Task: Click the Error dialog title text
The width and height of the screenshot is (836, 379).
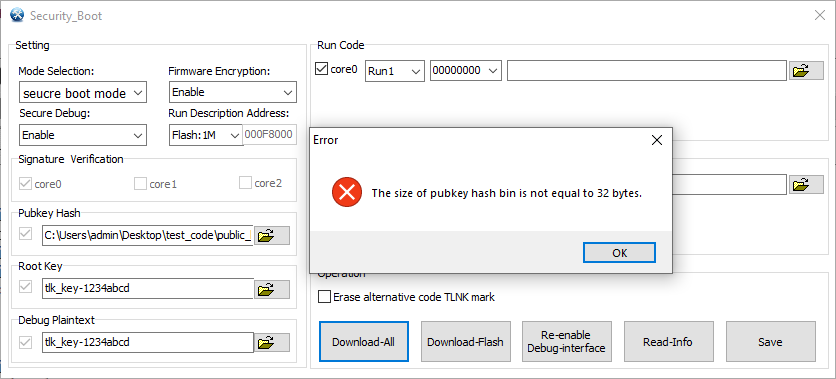Action: coord(325,140)
